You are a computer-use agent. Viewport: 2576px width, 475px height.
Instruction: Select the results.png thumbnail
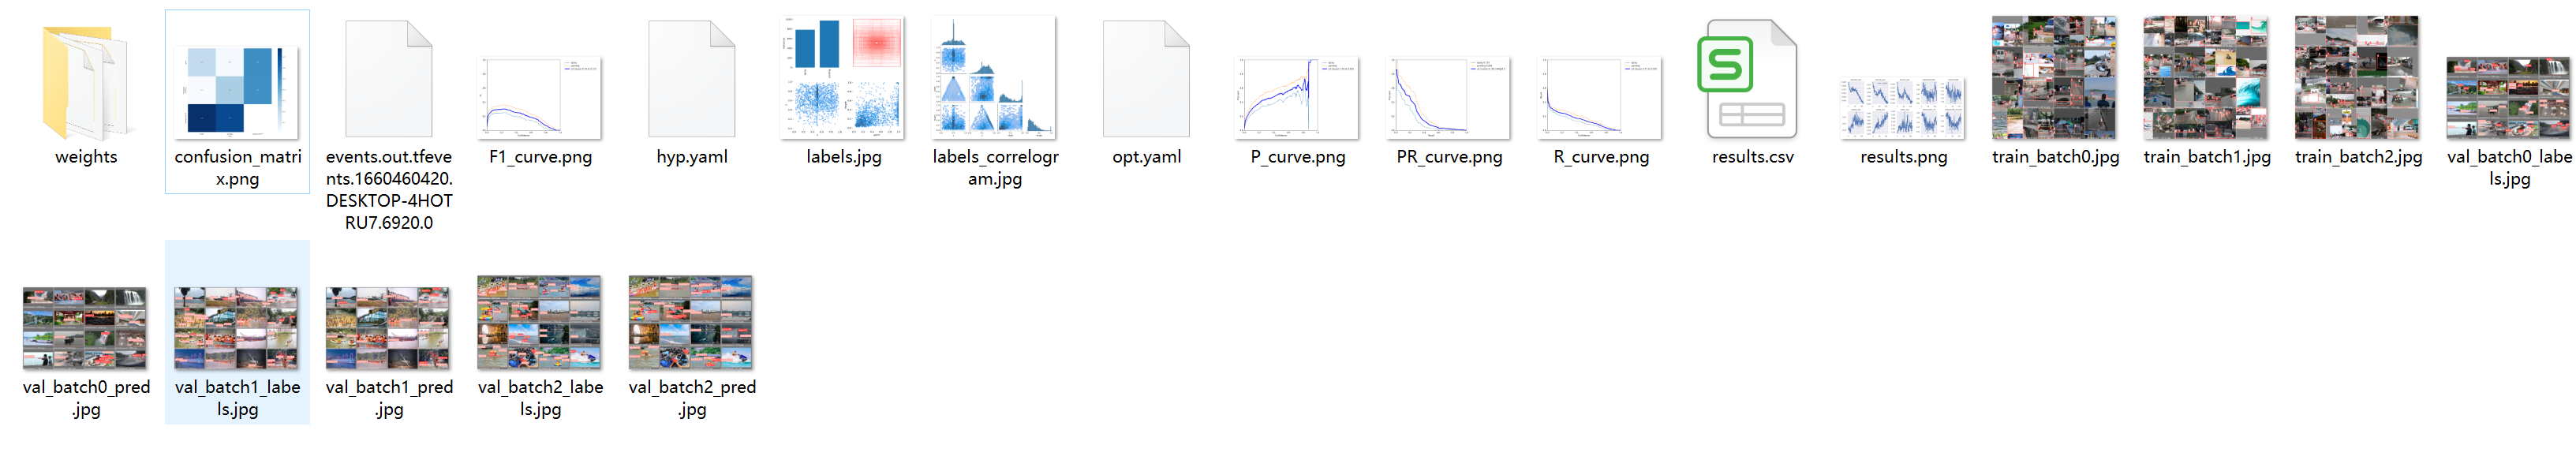click(x=1903, y=108)
